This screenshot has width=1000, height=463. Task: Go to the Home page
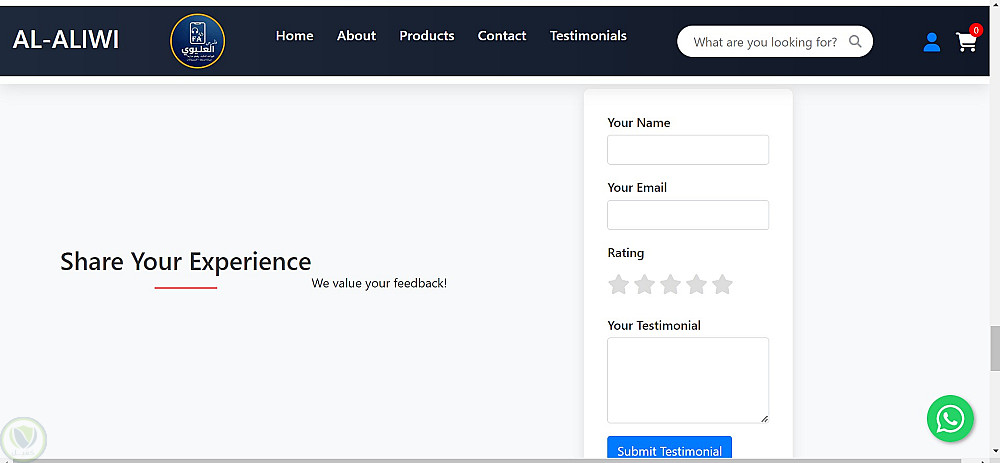coord(295,36)
